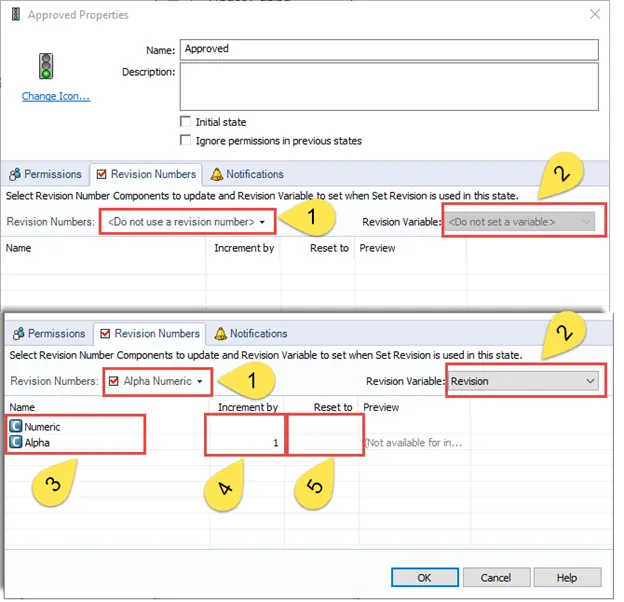624x602 pixels.
Task: Click the Revision Numbers tab checkmark icon in the upper panel
Action: 101,174
